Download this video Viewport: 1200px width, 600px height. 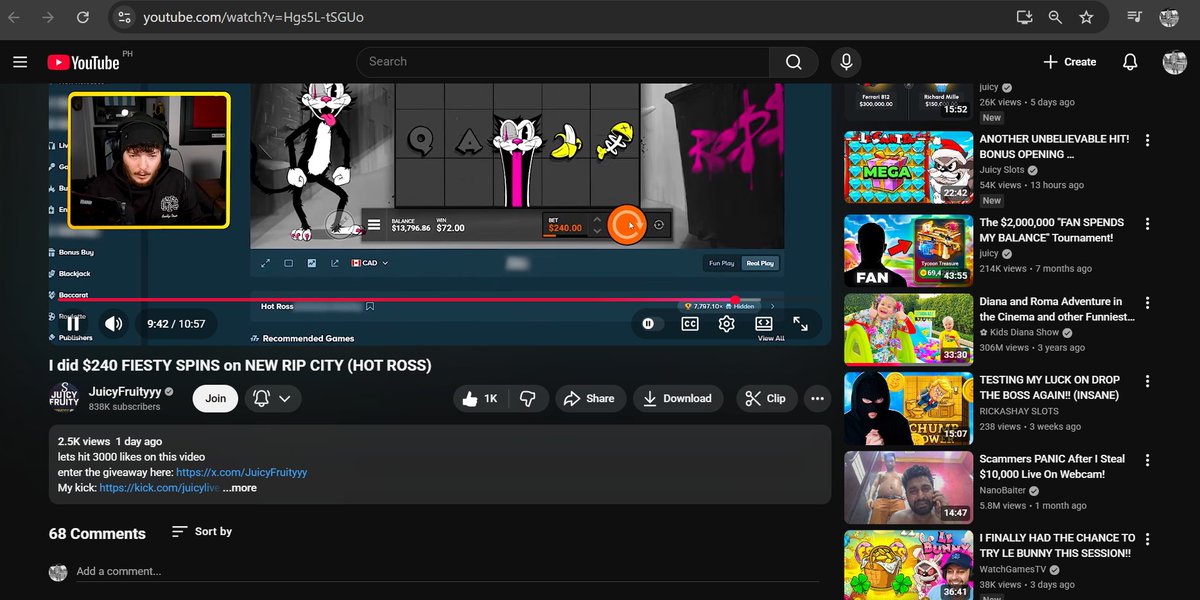(678, 398)
